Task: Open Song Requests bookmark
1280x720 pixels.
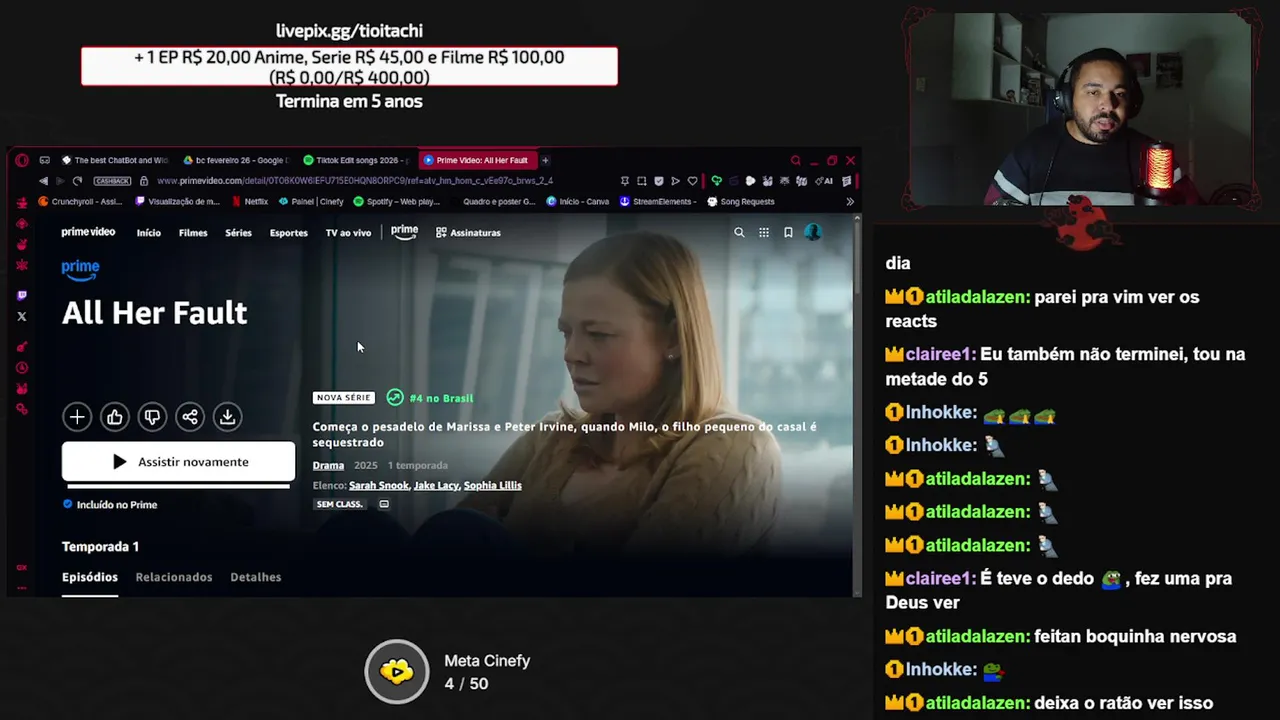Action: [x=741, y=201]
